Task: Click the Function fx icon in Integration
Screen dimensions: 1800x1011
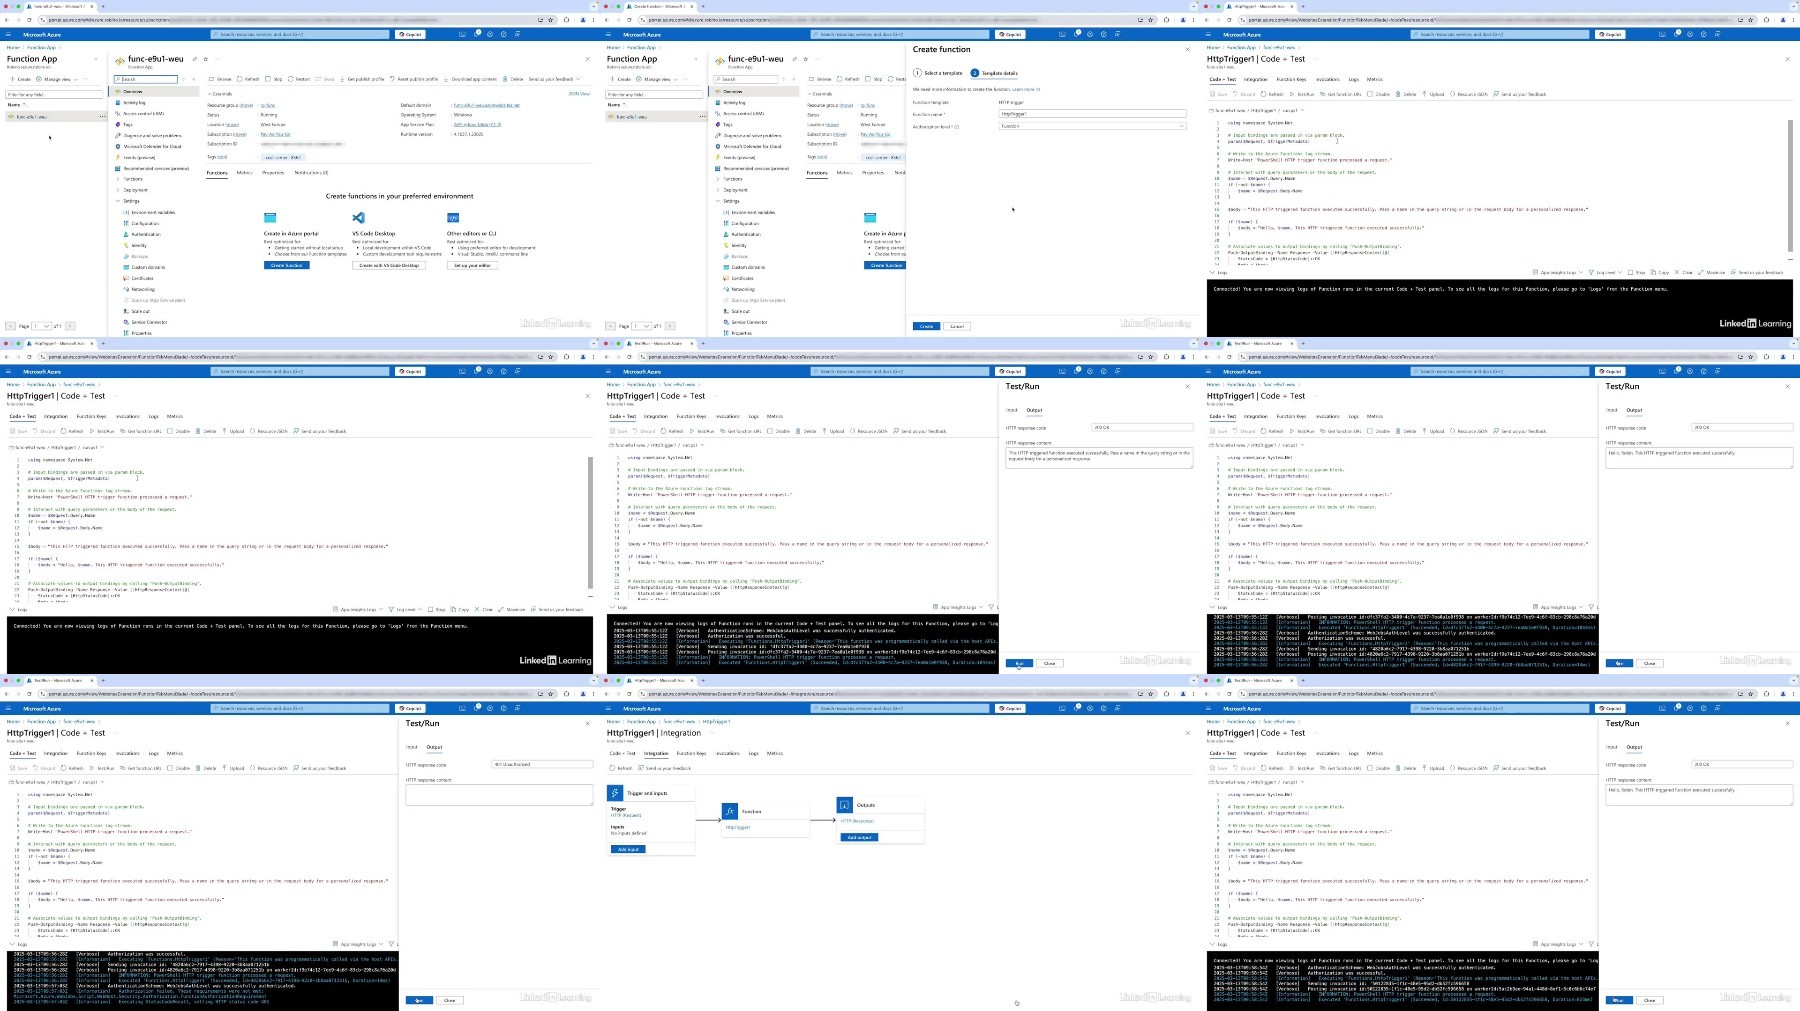Action: coord(730,811)
